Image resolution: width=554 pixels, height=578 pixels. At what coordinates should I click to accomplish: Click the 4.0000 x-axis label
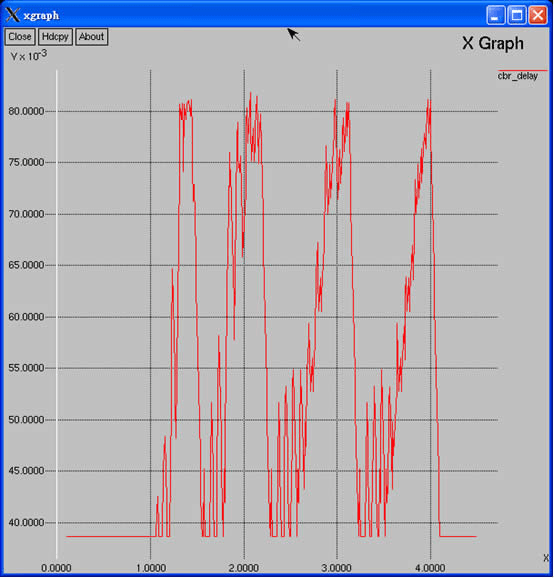[430, 568]
